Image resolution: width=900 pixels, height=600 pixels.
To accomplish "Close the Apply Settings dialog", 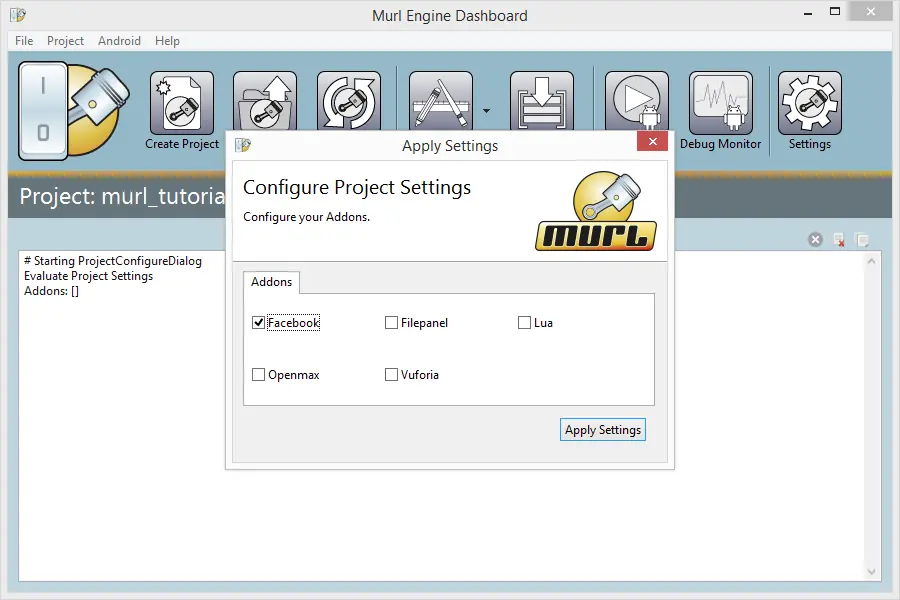I will (x=653, y=141).
